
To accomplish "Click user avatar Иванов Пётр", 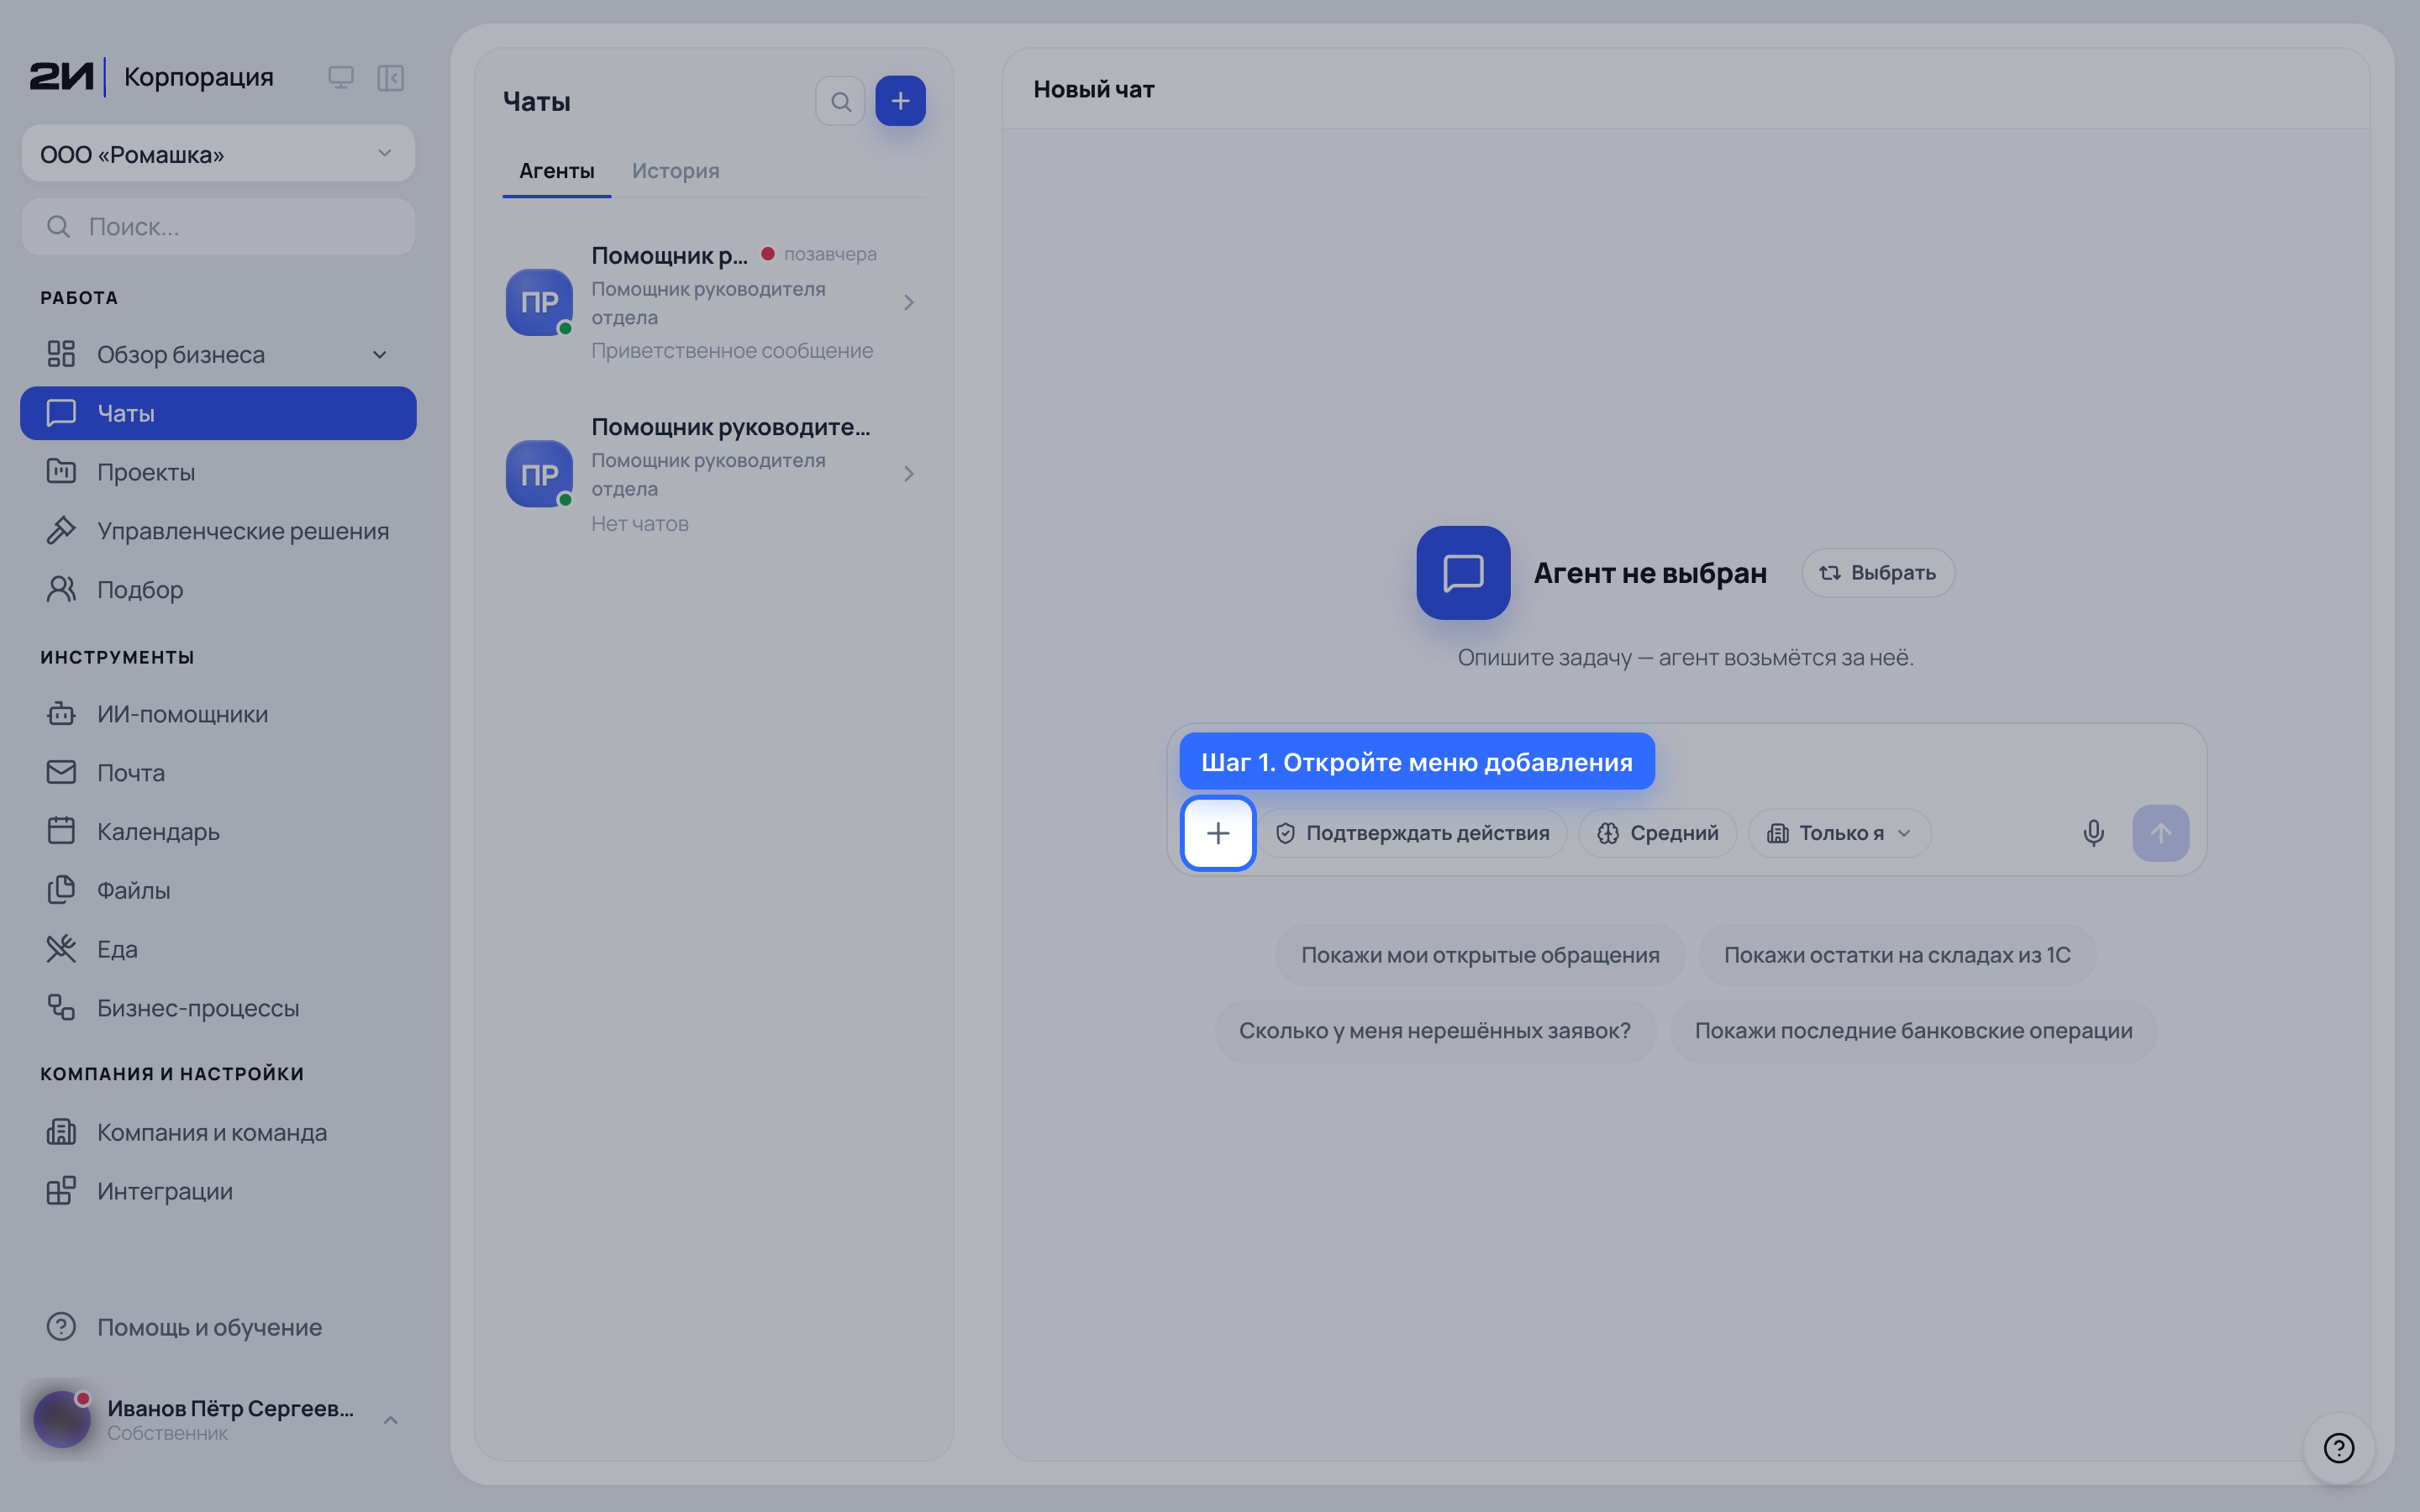I will (62, 1419).
